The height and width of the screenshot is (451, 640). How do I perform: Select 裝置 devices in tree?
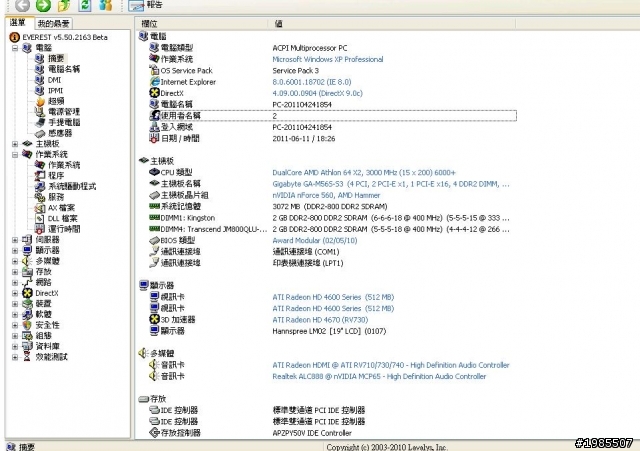pos(43,304)
